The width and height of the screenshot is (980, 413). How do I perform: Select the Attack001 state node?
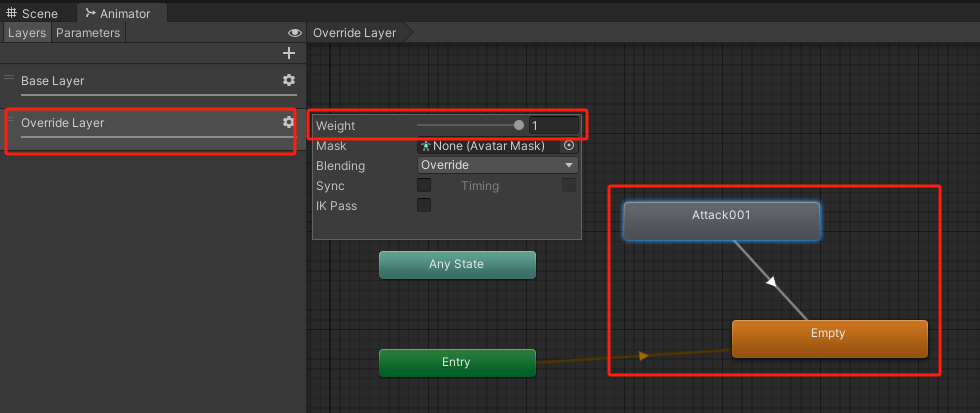coord(721,221)
